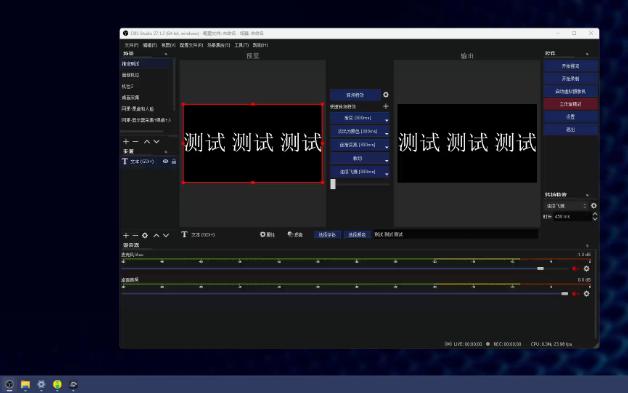Move the selected source up
The height and width of the screenshot is (393, 628).
[156, 235]
